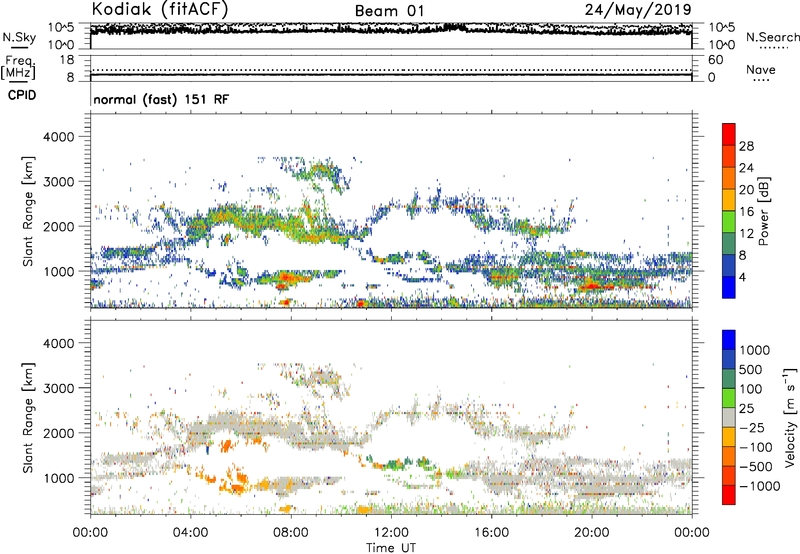Click the 'Kodiak (fitACF)' title text

coord(160,10)
